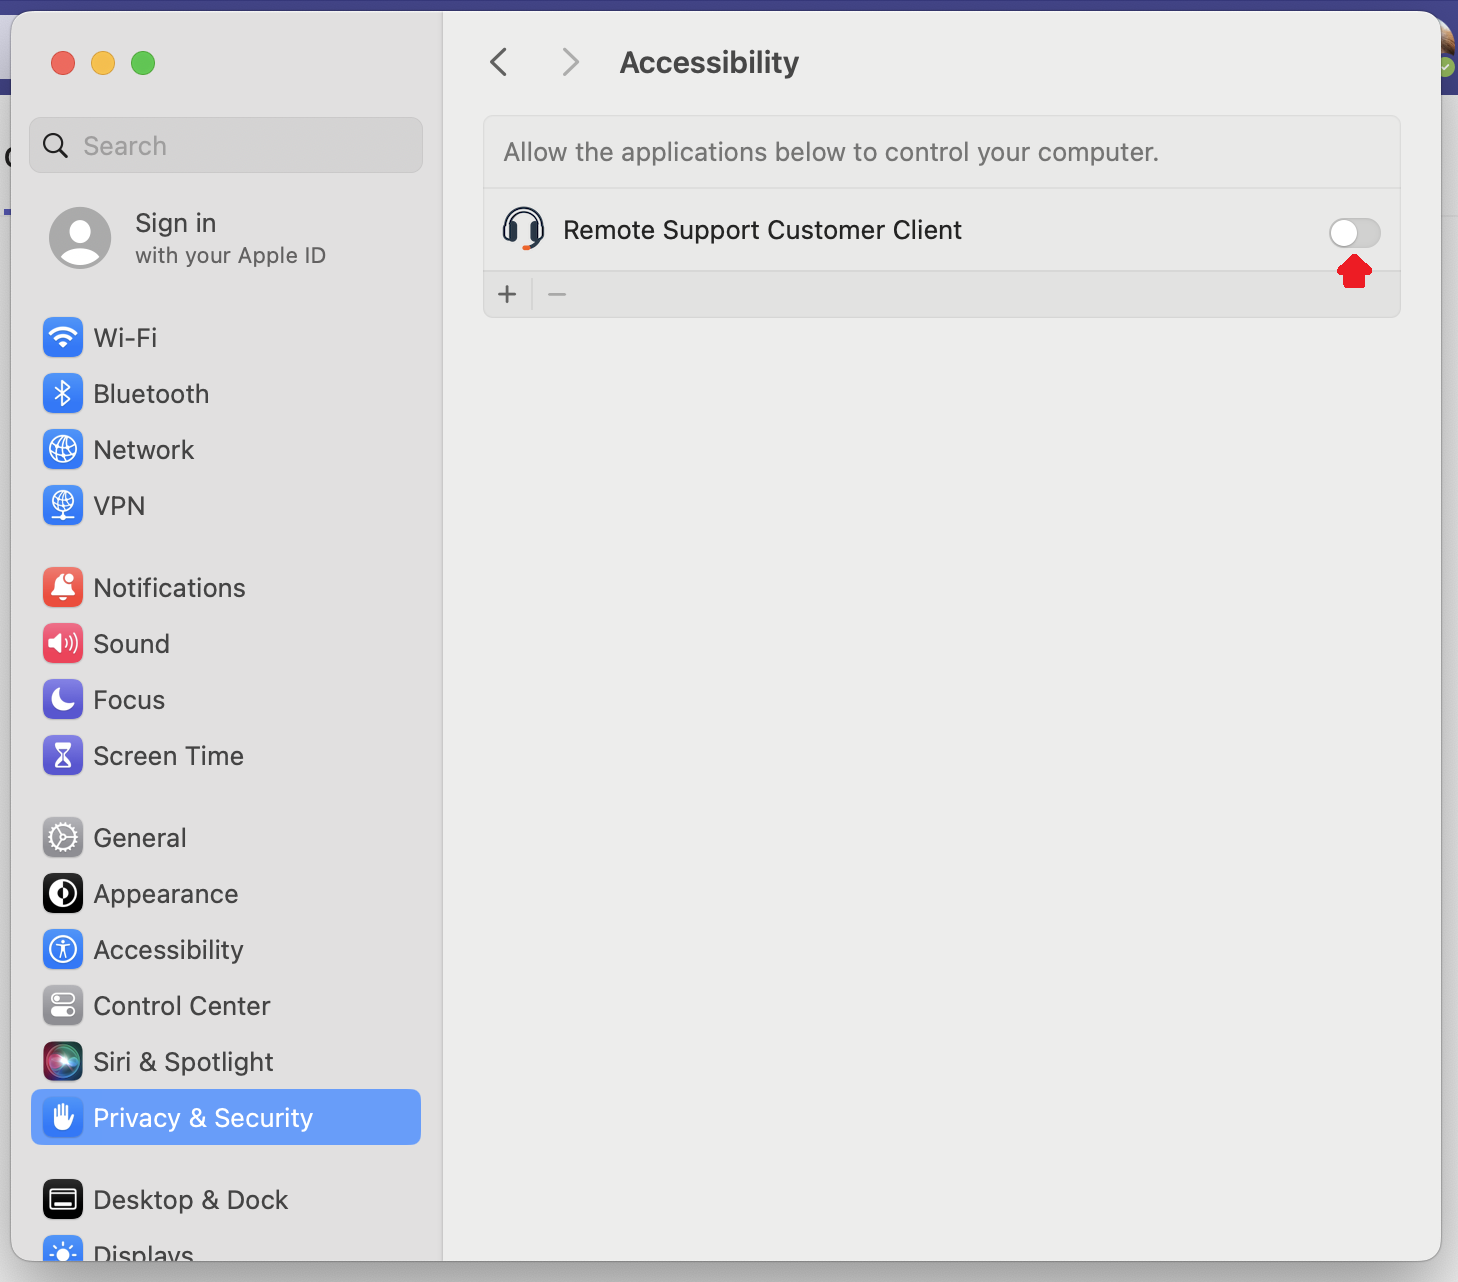Add an application with the plus button
Viewport: 1458px width, 1282px height.
point(507,294)
